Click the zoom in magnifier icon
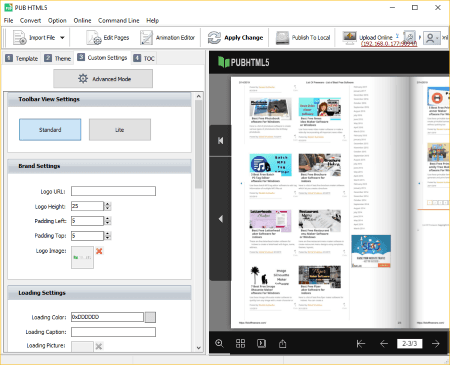This screenshot has height=365, width=450. click(219, 343)
